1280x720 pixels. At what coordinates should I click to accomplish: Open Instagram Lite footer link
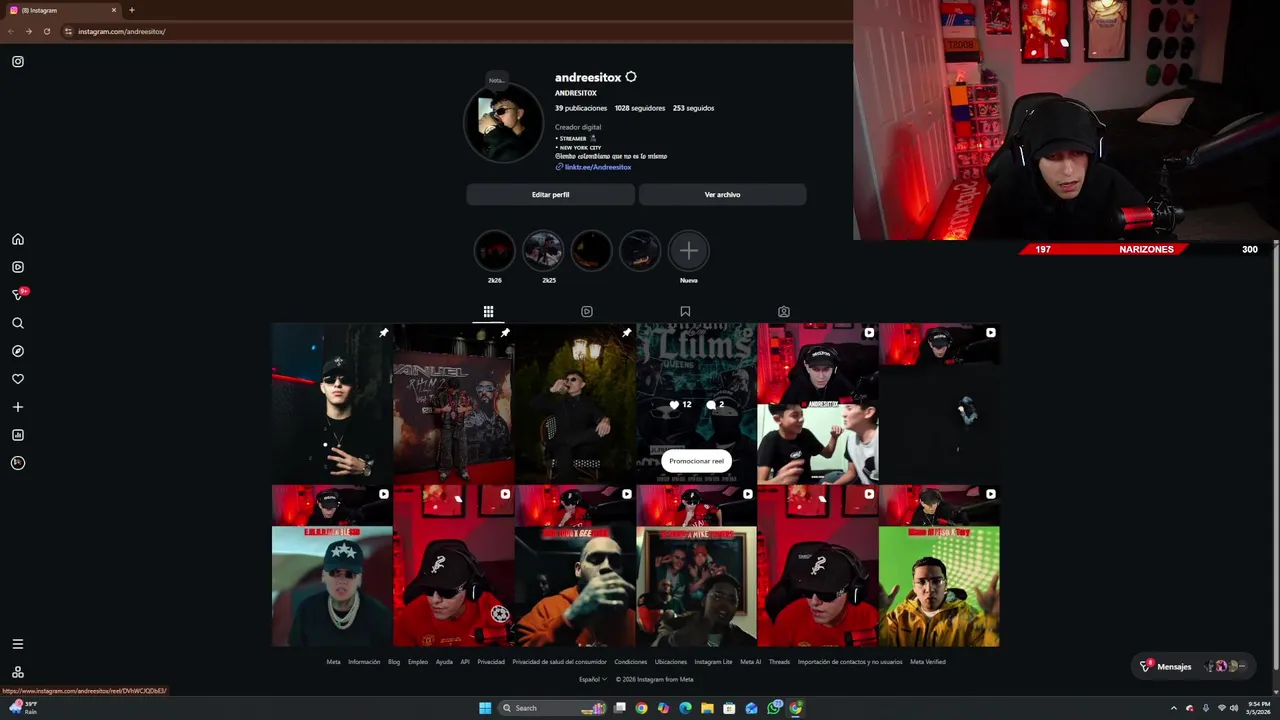[714, 662]
